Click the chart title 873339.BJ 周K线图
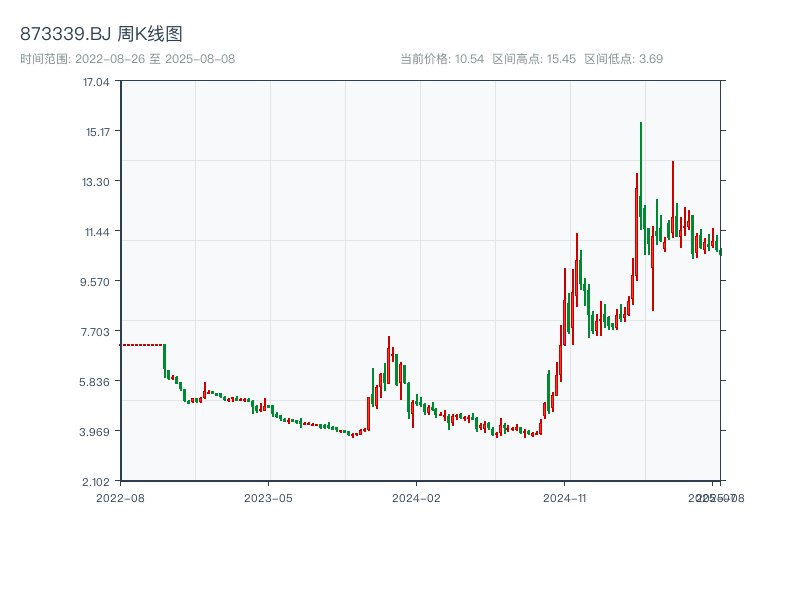The height and width of the screenshot is (600, 800). click(100, 32)
